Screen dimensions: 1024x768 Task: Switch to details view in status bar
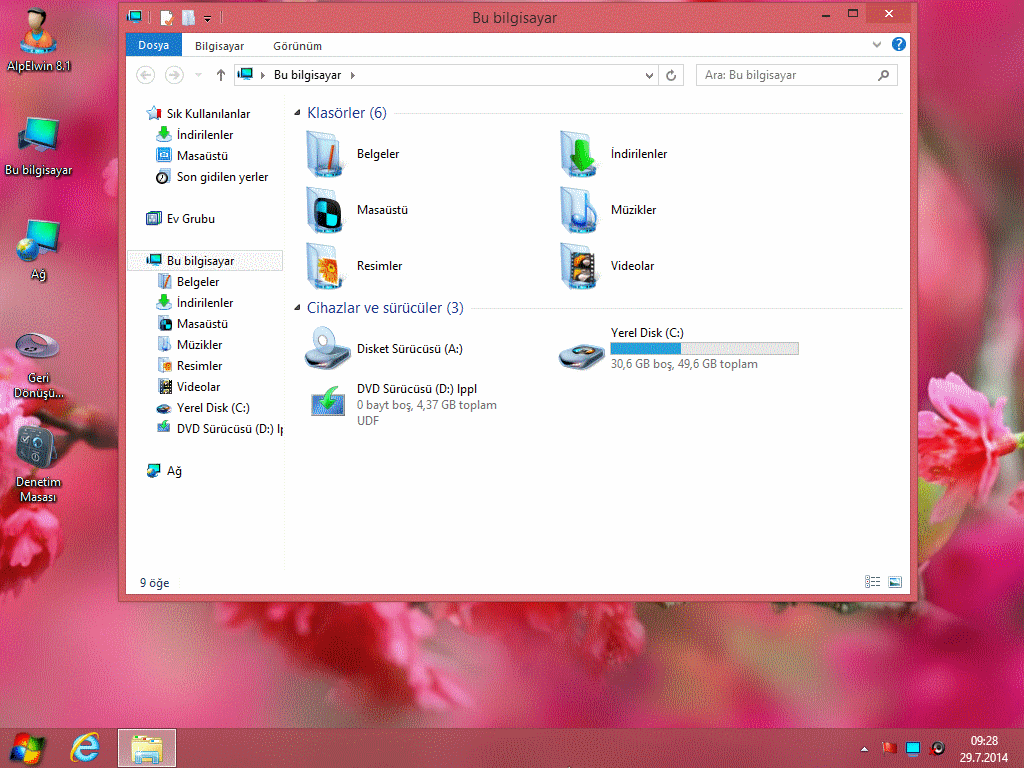coord(872,582)
